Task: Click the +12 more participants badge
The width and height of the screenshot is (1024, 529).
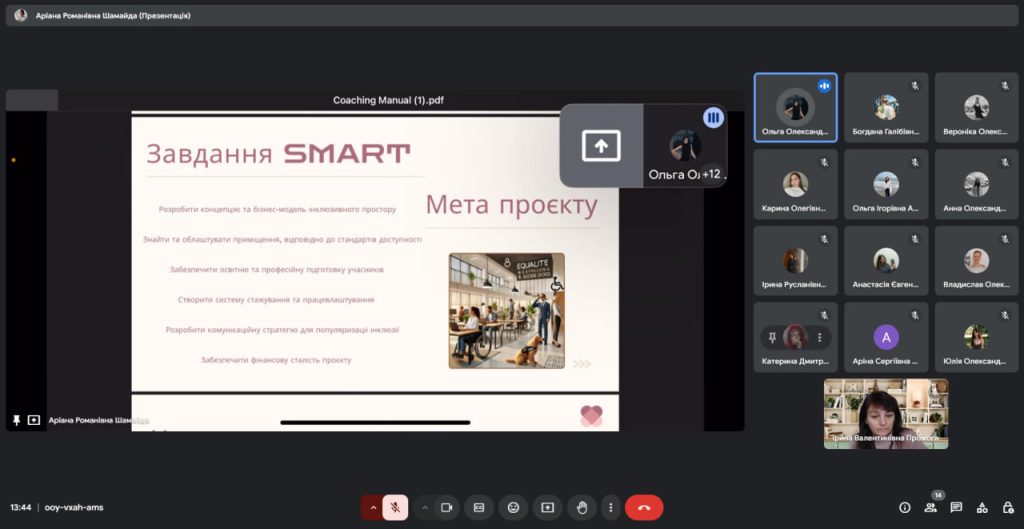Action: 712,174
